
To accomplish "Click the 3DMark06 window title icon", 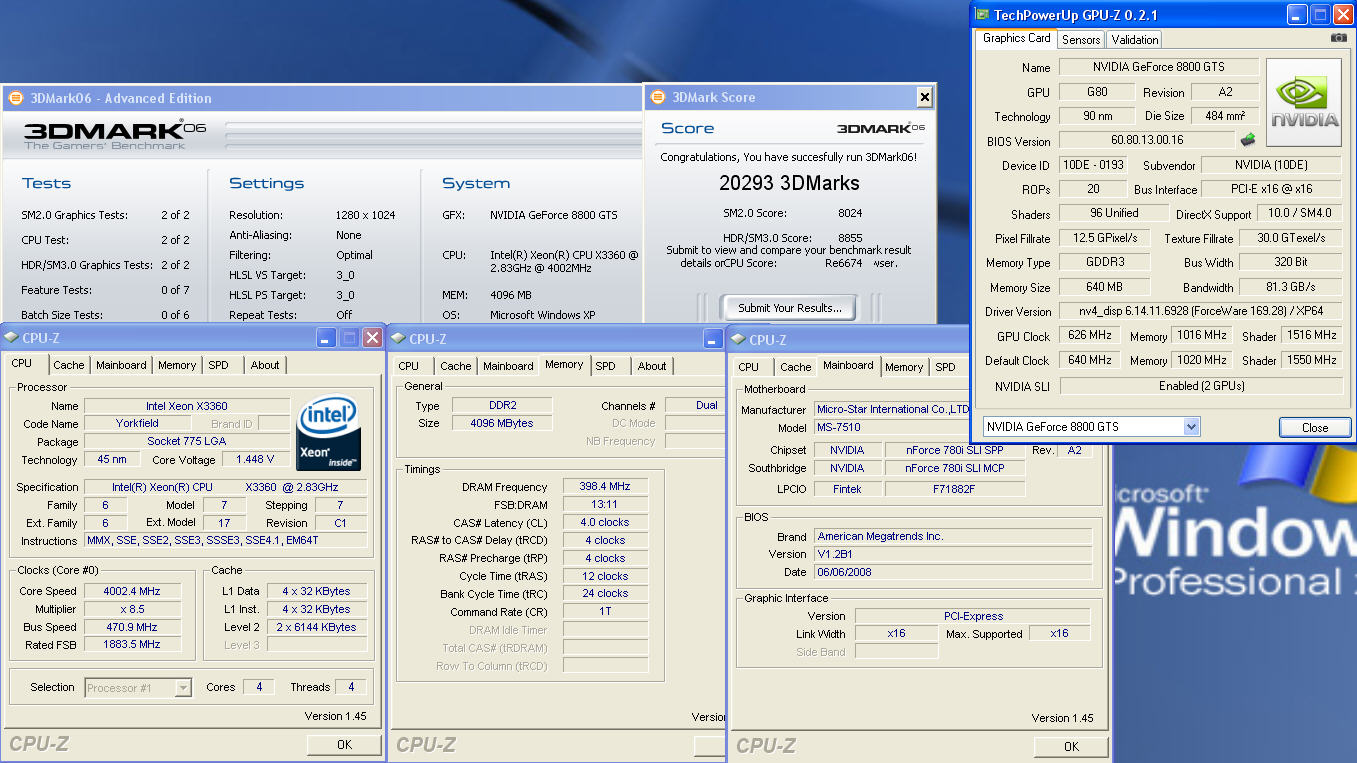I will (x=15, y=98).
